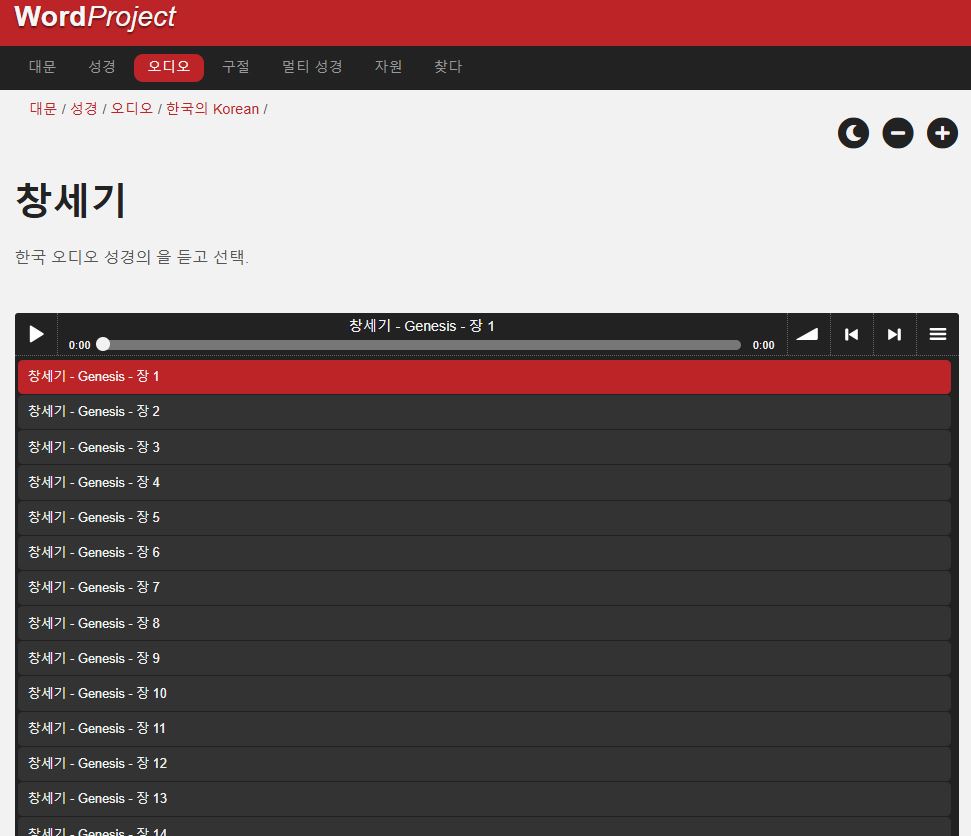Screen dimensions: 971x836
Task: Open the 찾다 search menu
Action: click(447, 67)
